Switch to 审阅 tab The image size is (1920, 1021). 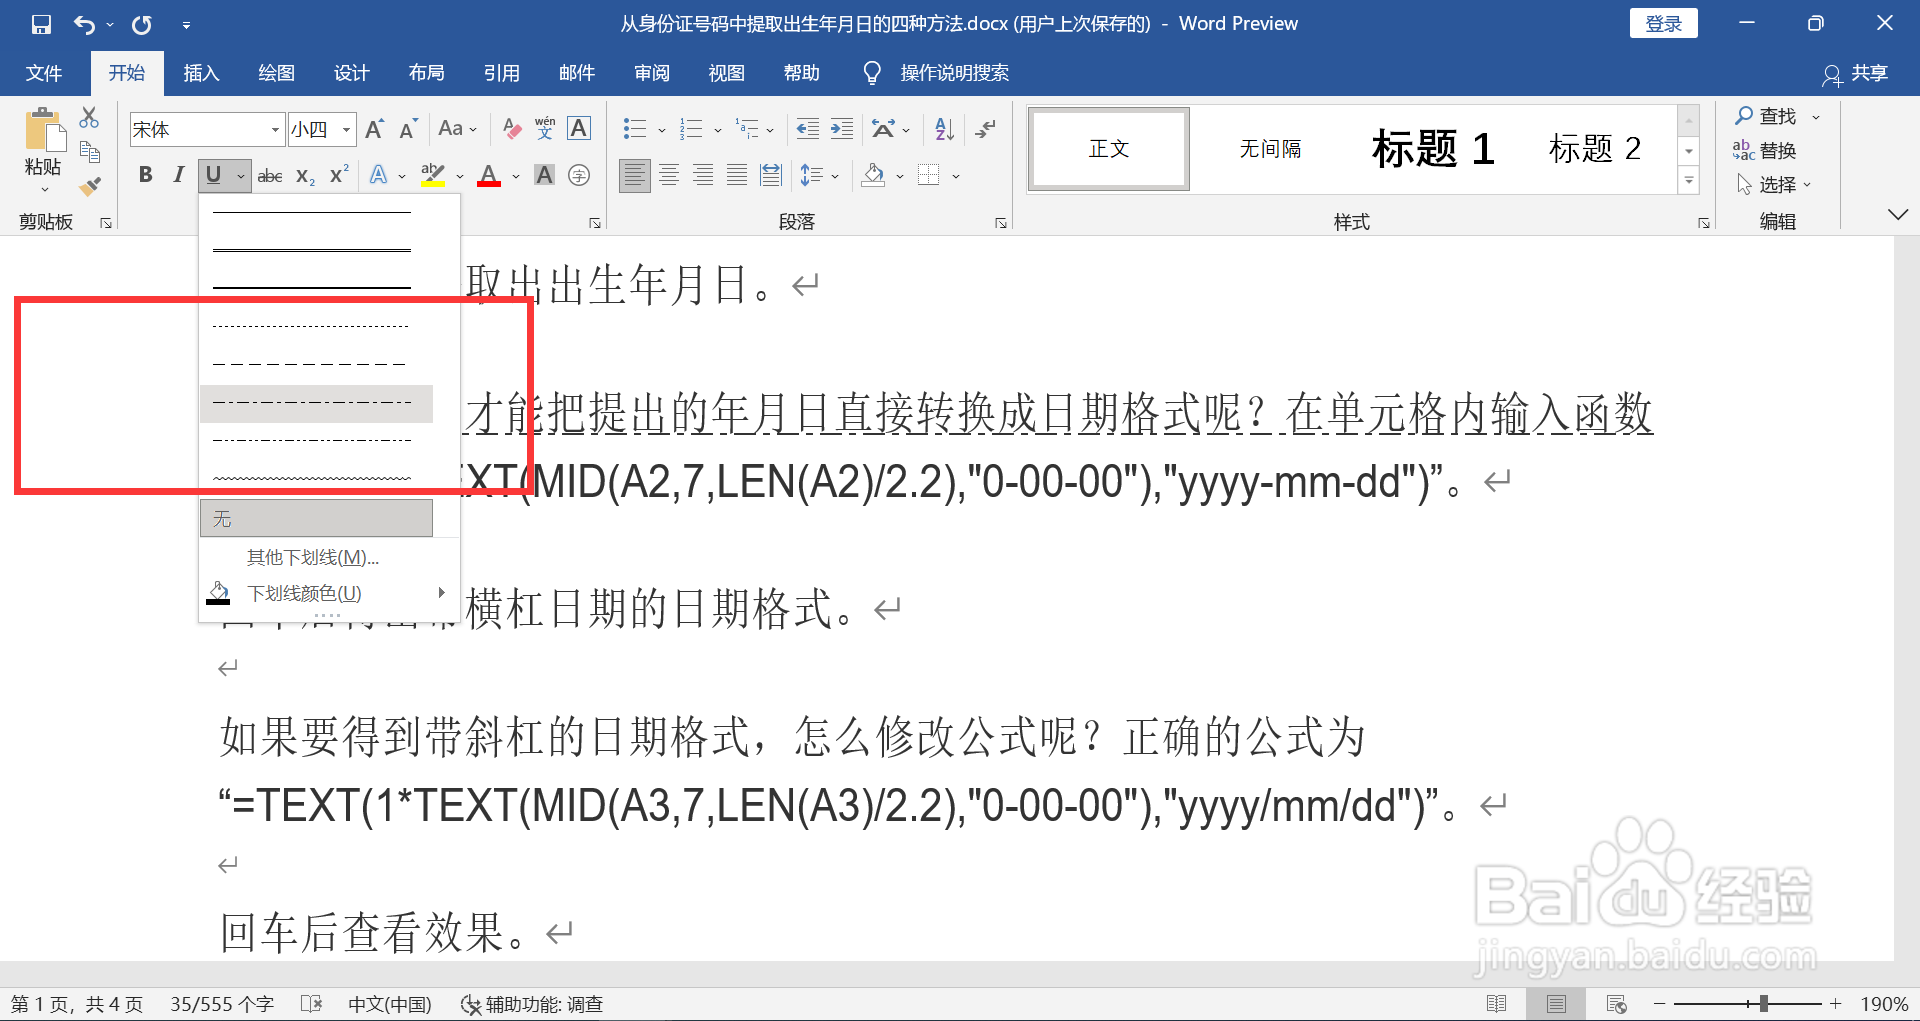point(652,73)
